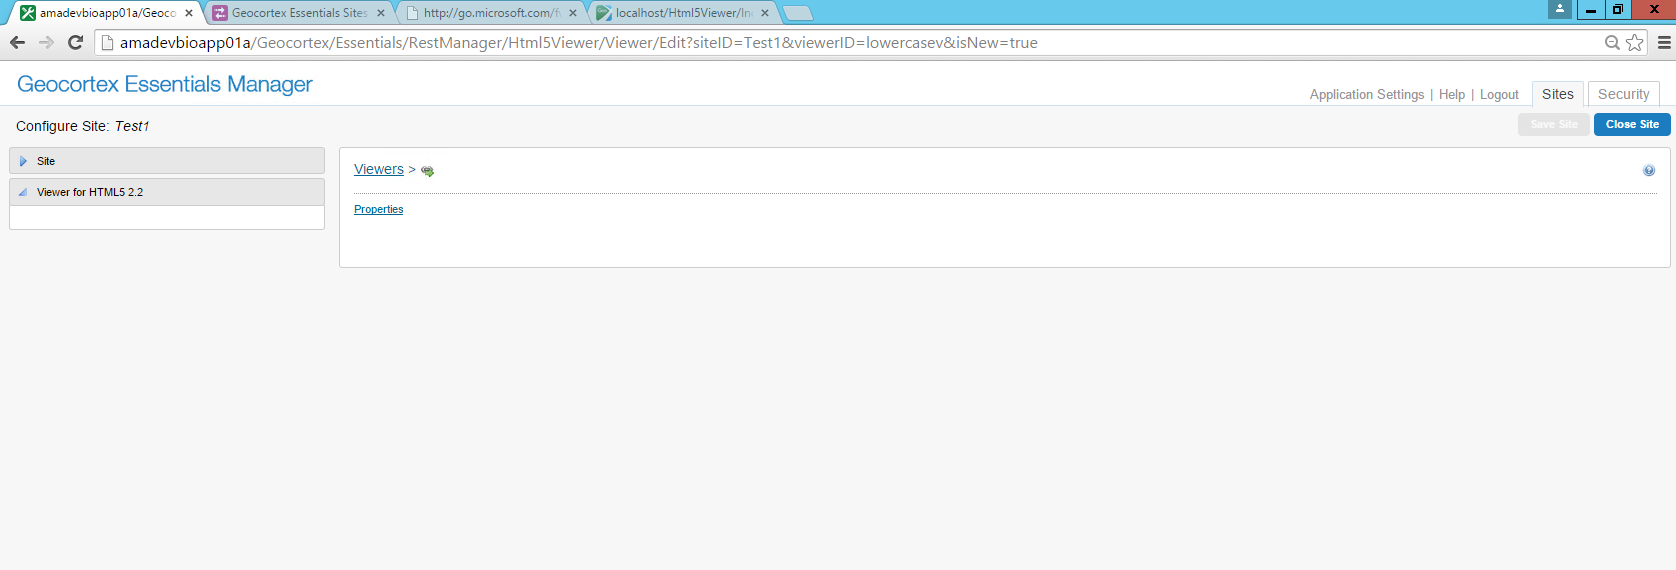Screen dimensions: 1676x570
Task: Click the browser forward arrow
Action: pos(46,42)
